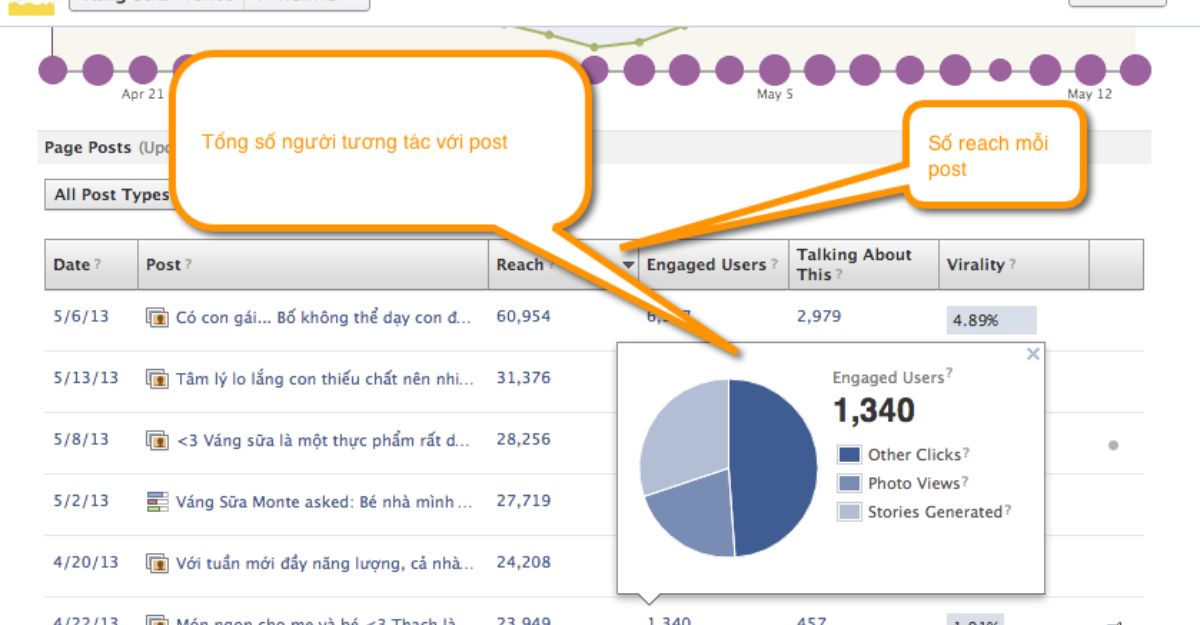This screenshot has height=625, width=1200.
Task: Click the large dark blue pie slice
Action: pyautogui.click(x=775, y=468)
